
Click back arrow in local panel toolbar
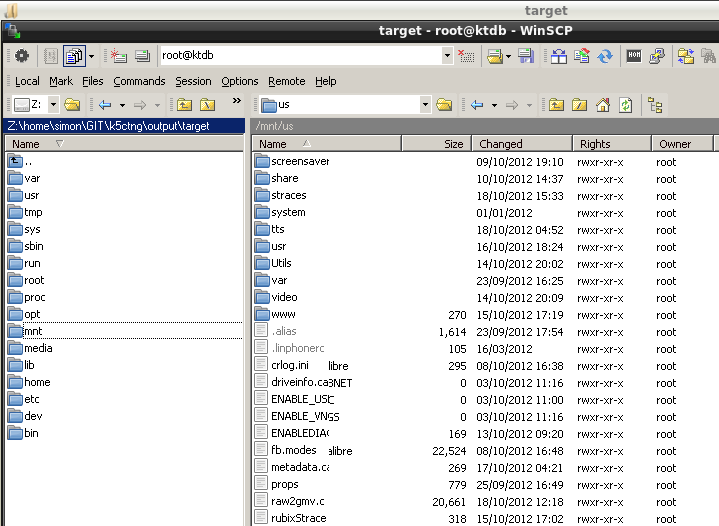point(104,105)
